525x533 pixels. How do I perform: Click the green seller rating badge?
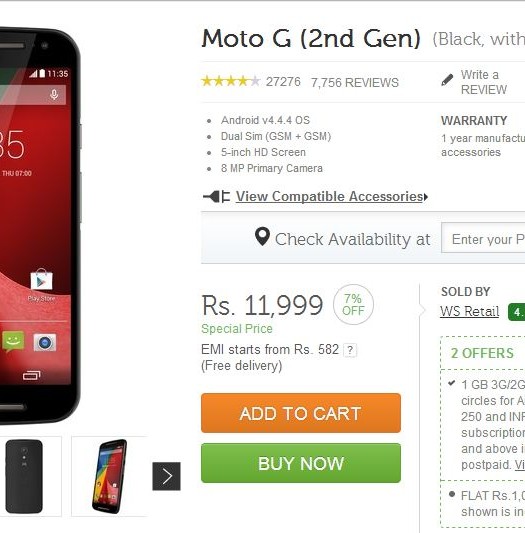516,312
